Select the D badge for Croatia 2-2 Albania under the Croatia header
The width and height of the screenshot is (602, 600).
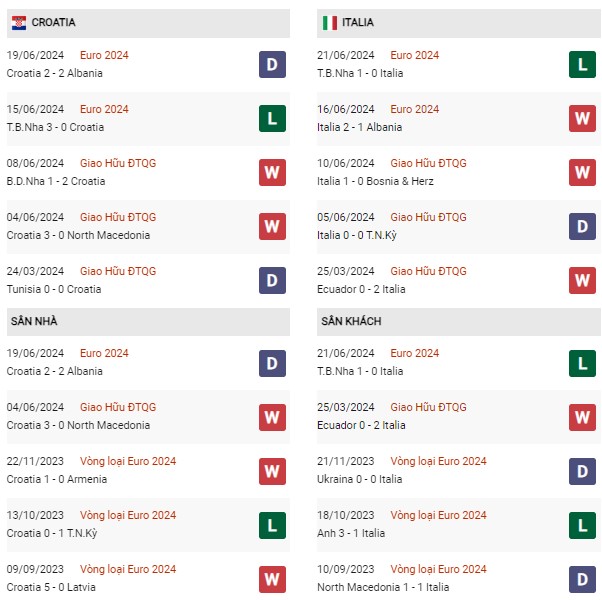pyautogui.click(x=272, y=64)
